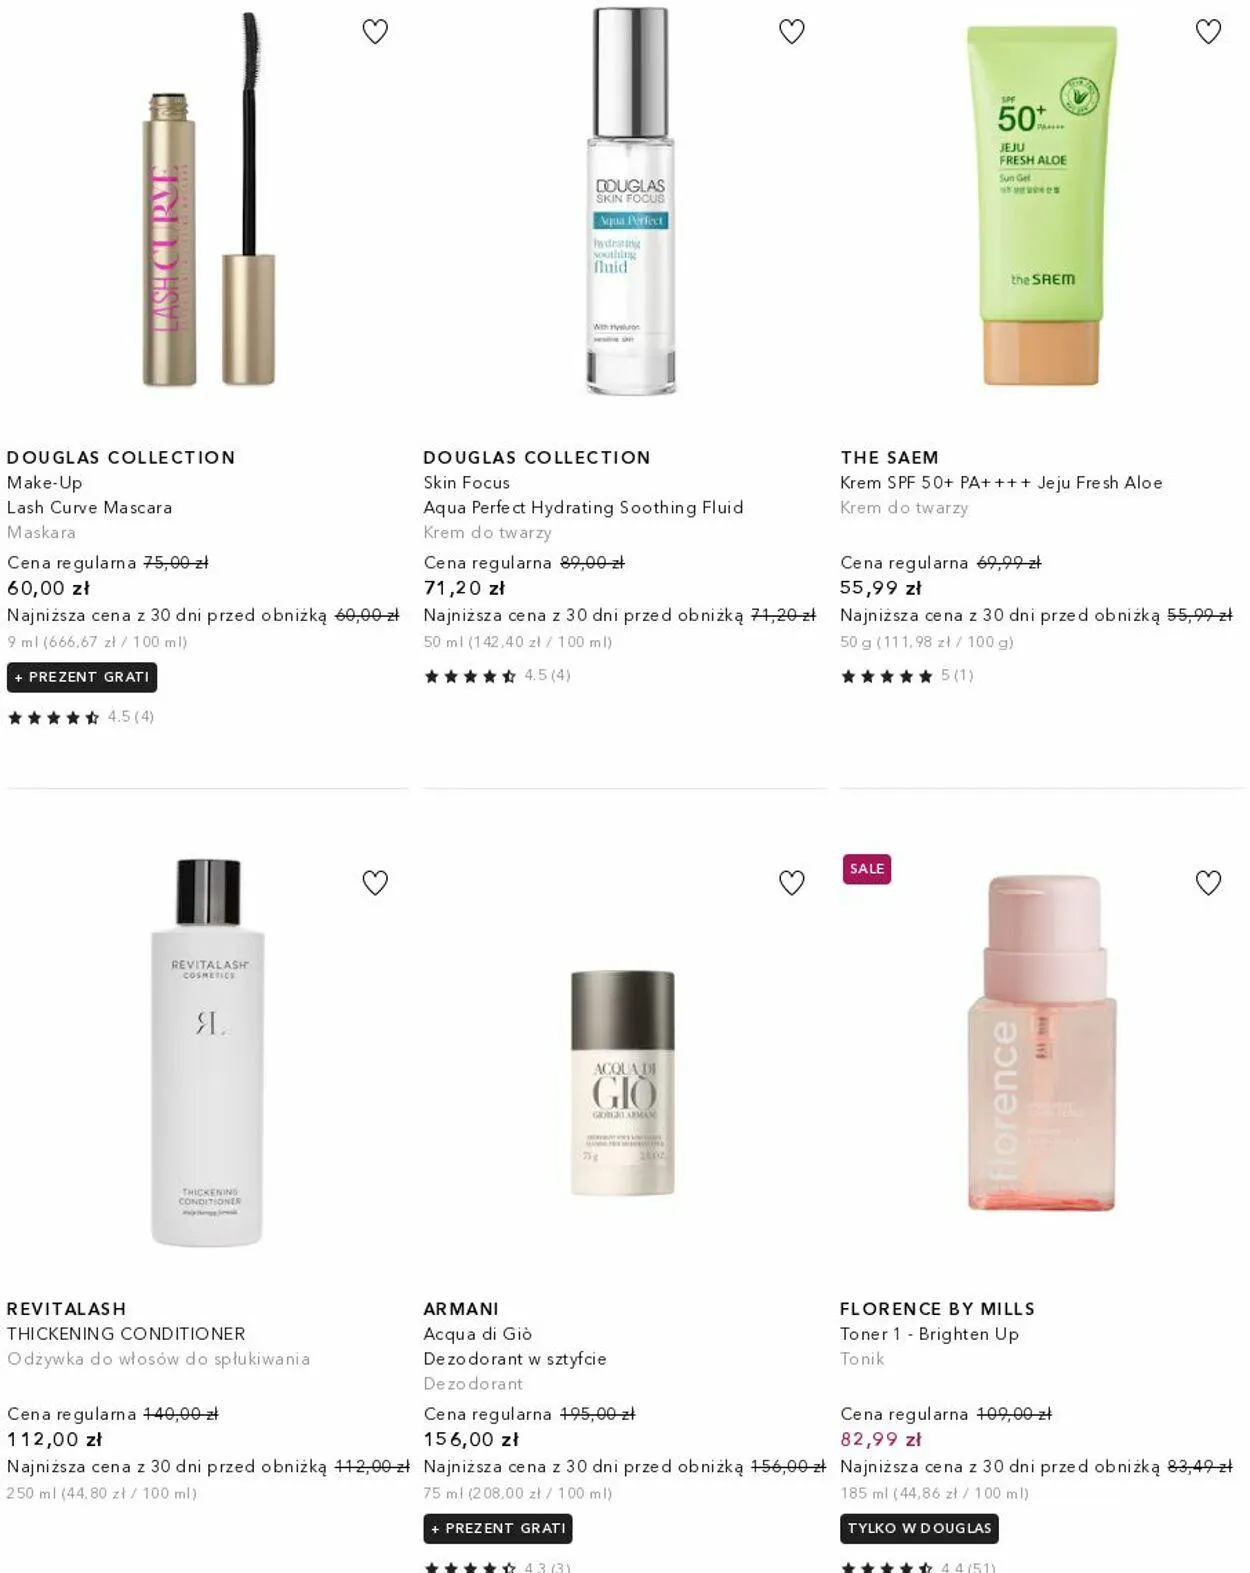Screen dimensions: 1250x1573
Task: View the Douglas Skin Focus fluid bottle image
Action: click(x=631, y=200)
